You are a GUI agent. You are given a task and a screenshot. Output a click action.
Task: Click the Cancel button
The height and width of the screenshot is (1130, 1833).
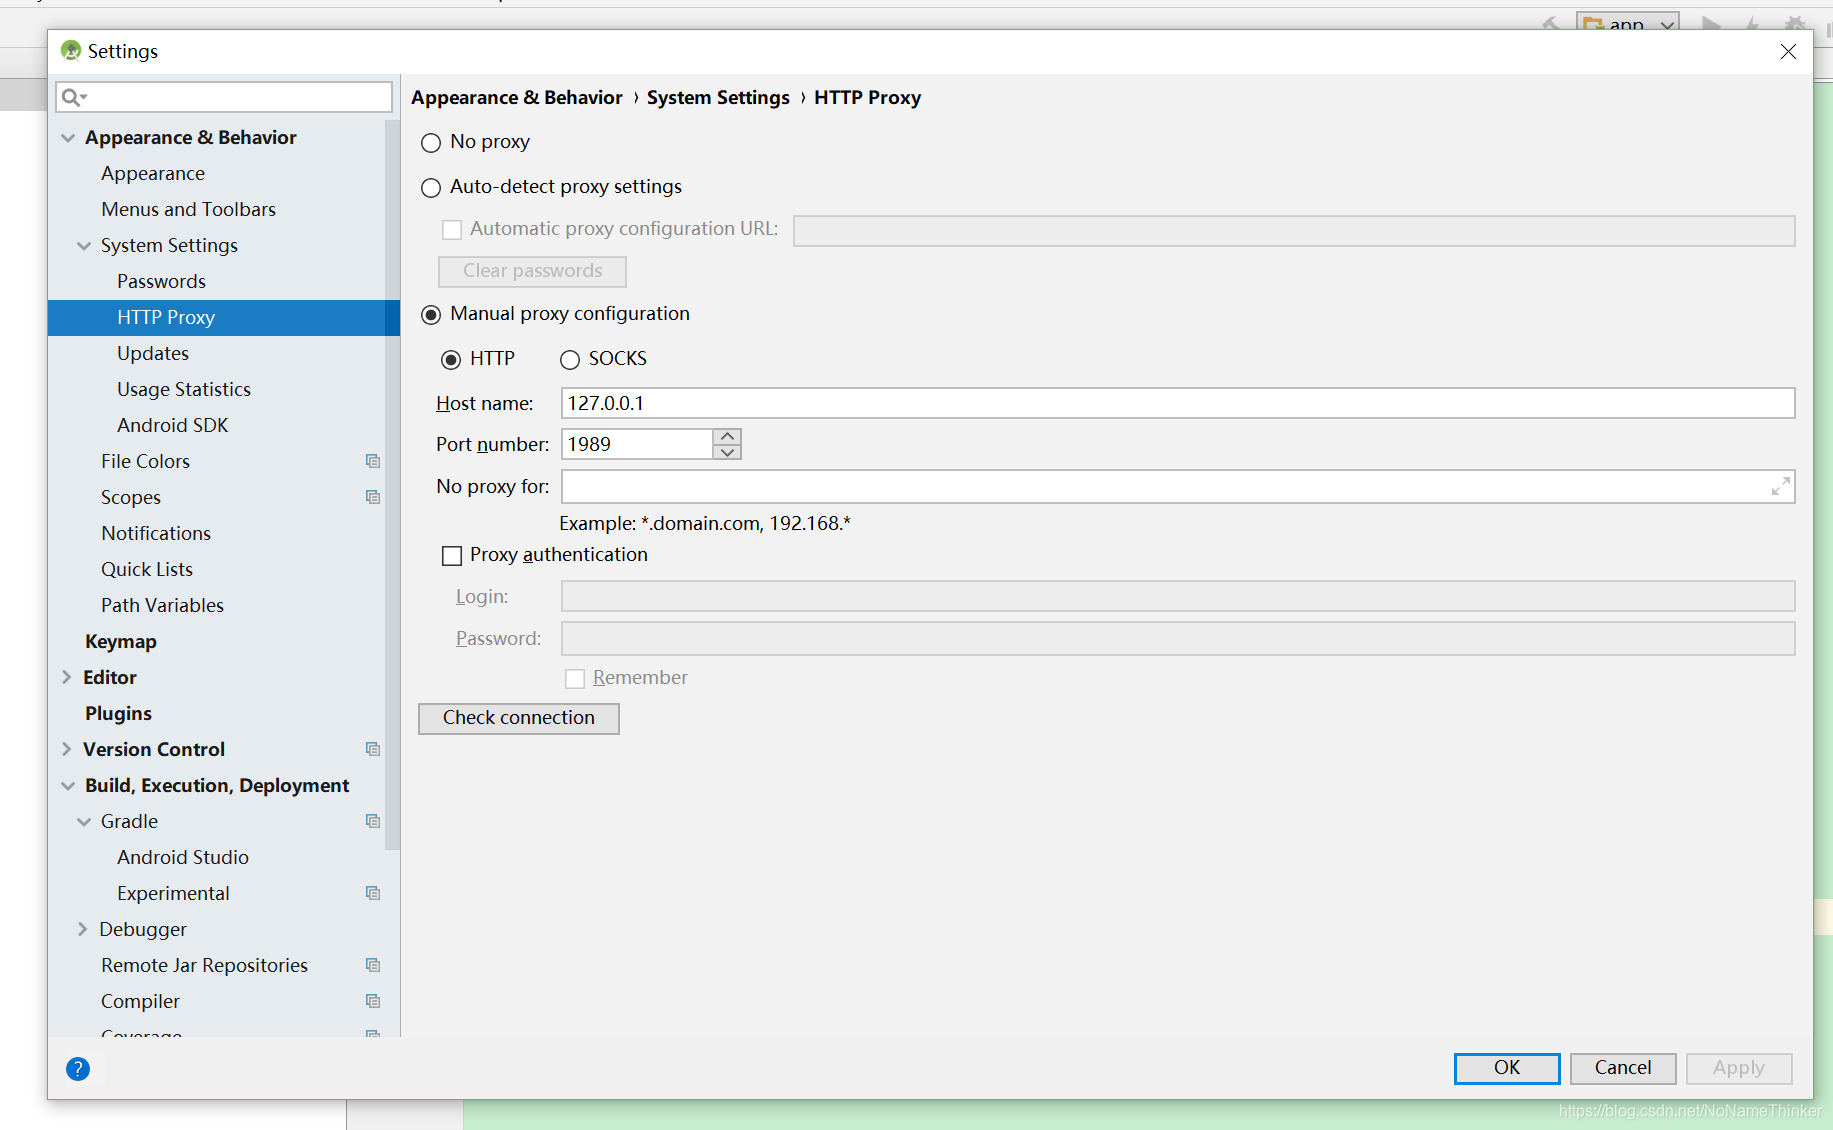pyautogui.click(x=1623, y=1068)
